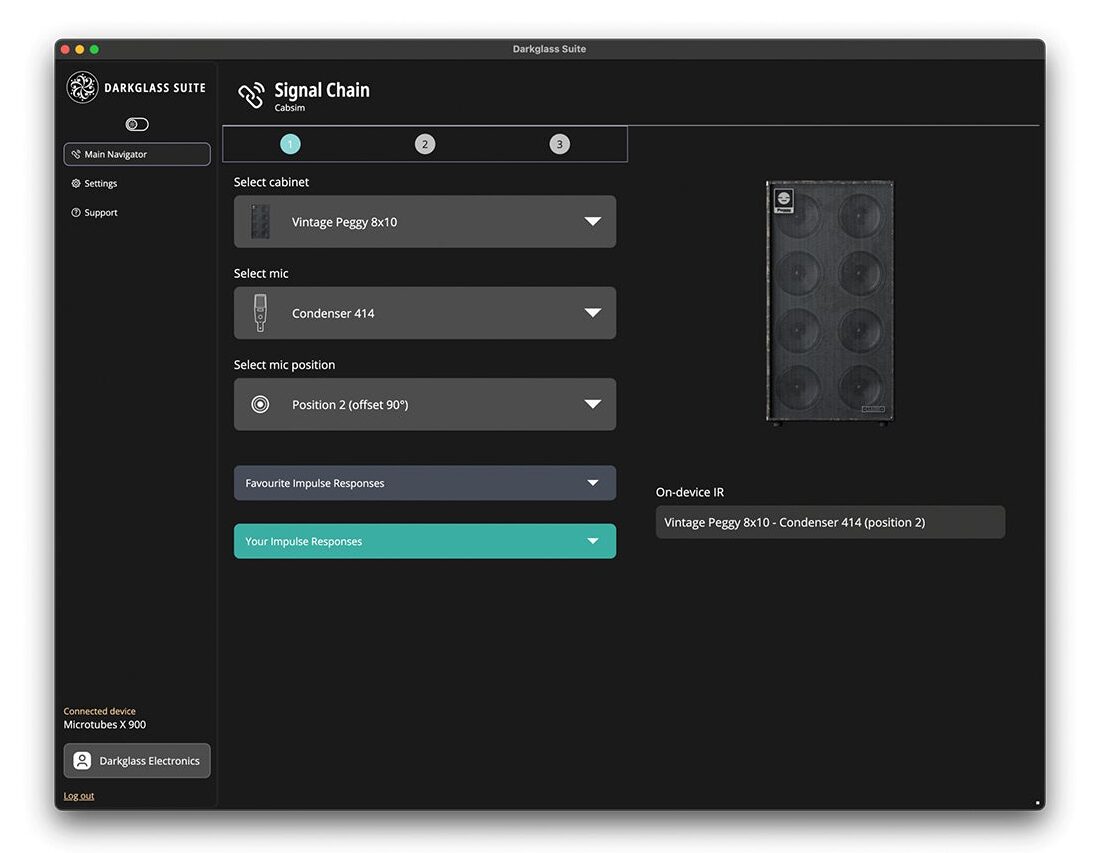Expand Favourite Impulse Responses
Viewport: 1093px width, 853px height.
(x=425, y=483)
